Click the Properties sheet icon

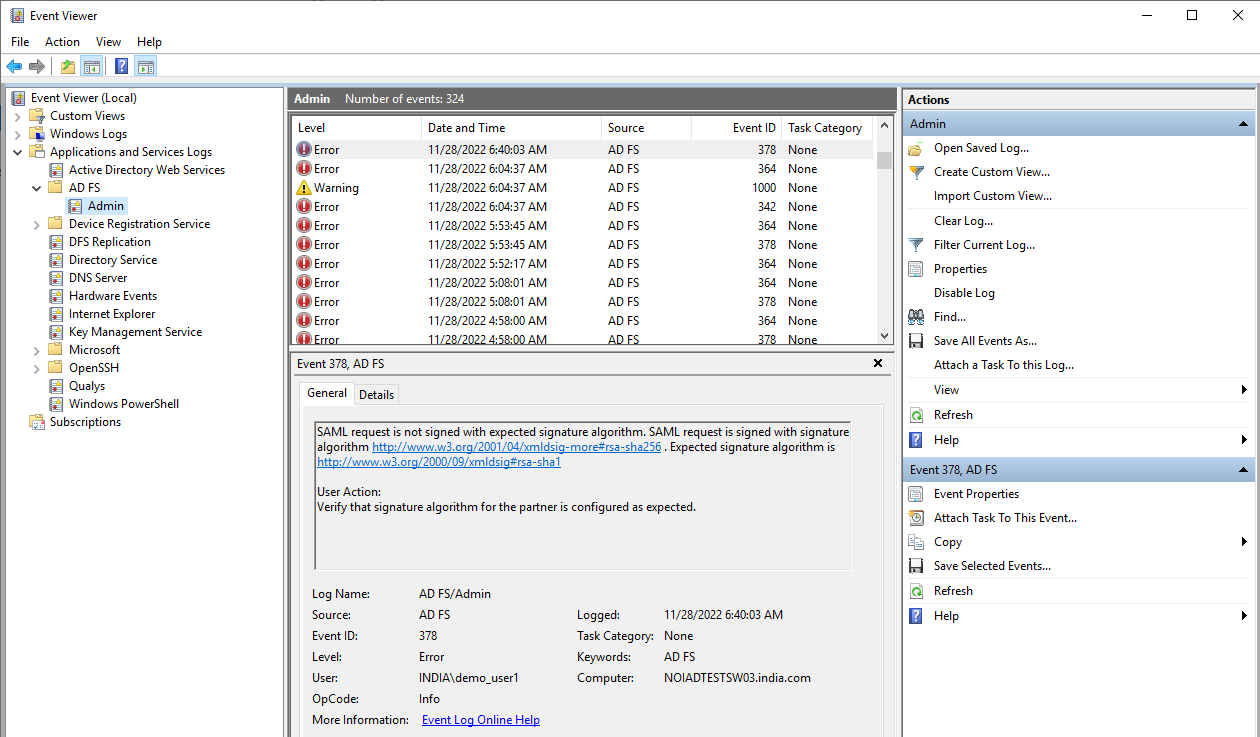(916, 269)
